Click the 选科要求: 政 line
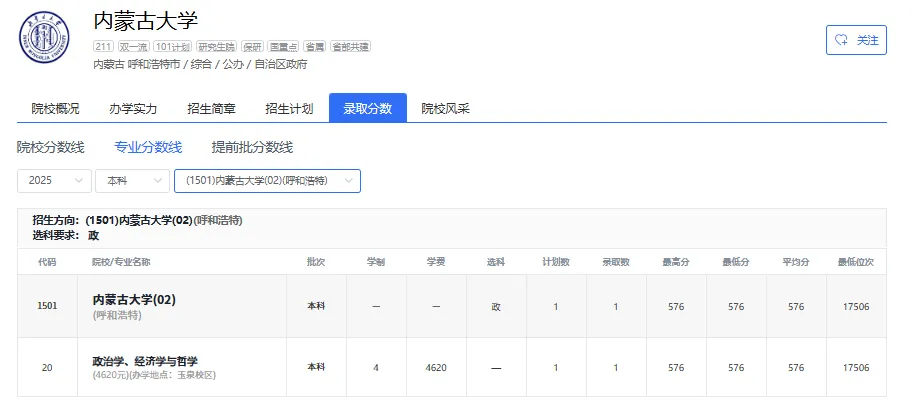Screen dimensions: 912x408 coord(66,235)
